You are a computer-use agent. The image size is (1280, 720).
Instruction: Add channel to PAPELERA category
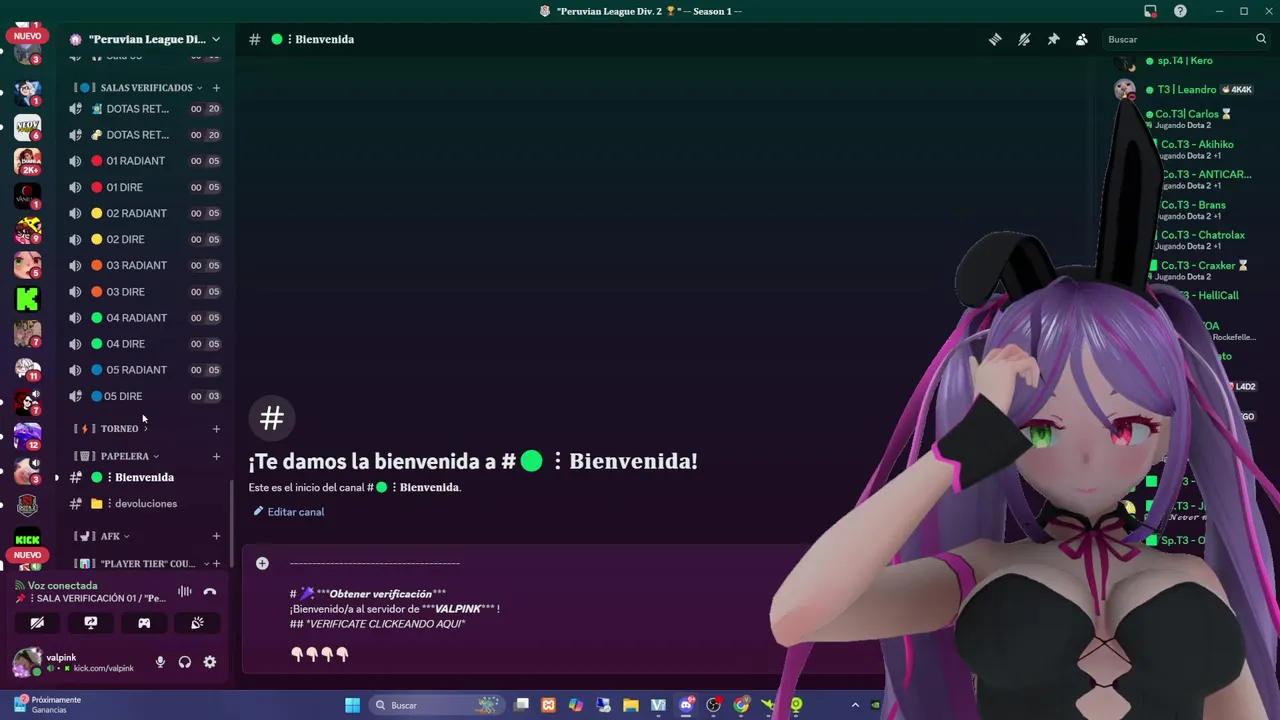[216, 456]
